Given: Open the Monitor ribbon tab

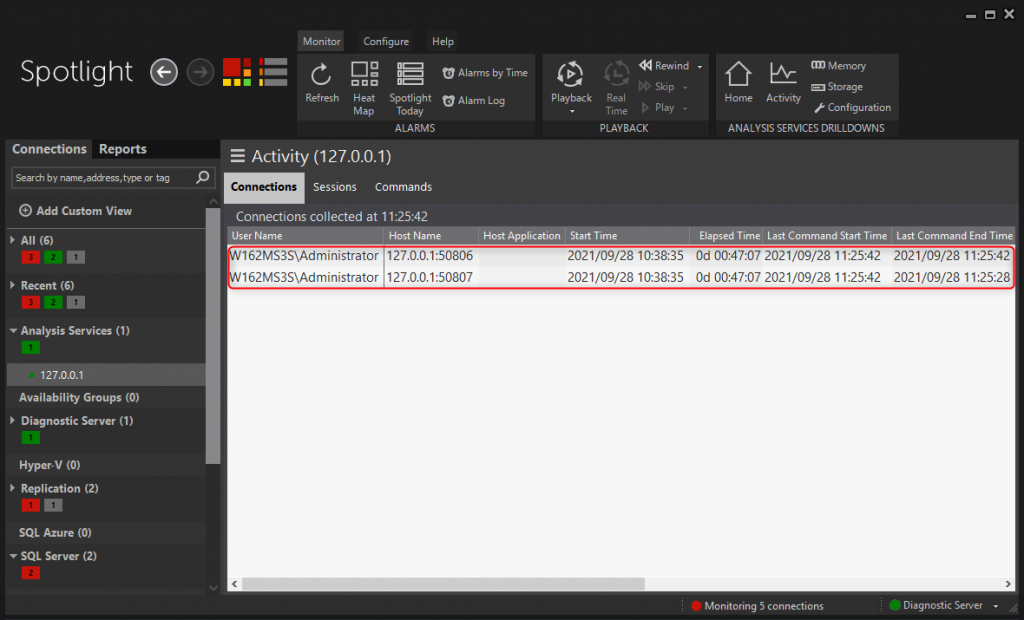Looking at the screenshot, I should [x=321, y=41].
